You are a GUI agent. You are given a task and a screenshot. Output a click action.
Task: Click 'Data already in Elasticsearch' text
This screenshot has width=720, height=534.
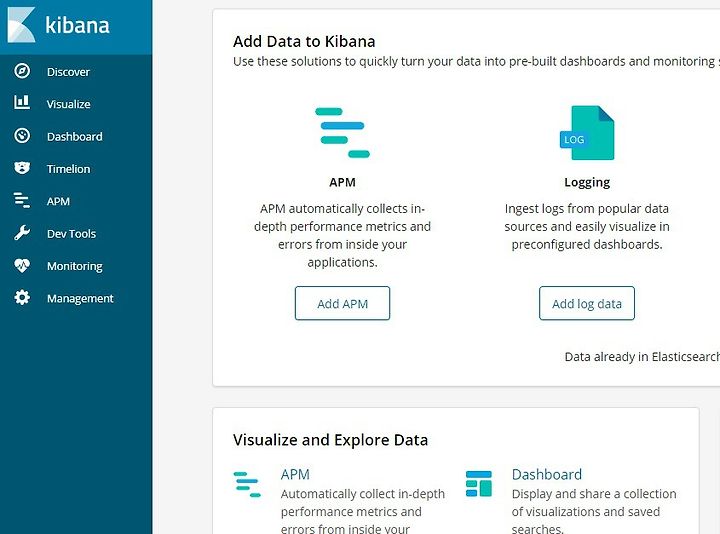(642, 357)
